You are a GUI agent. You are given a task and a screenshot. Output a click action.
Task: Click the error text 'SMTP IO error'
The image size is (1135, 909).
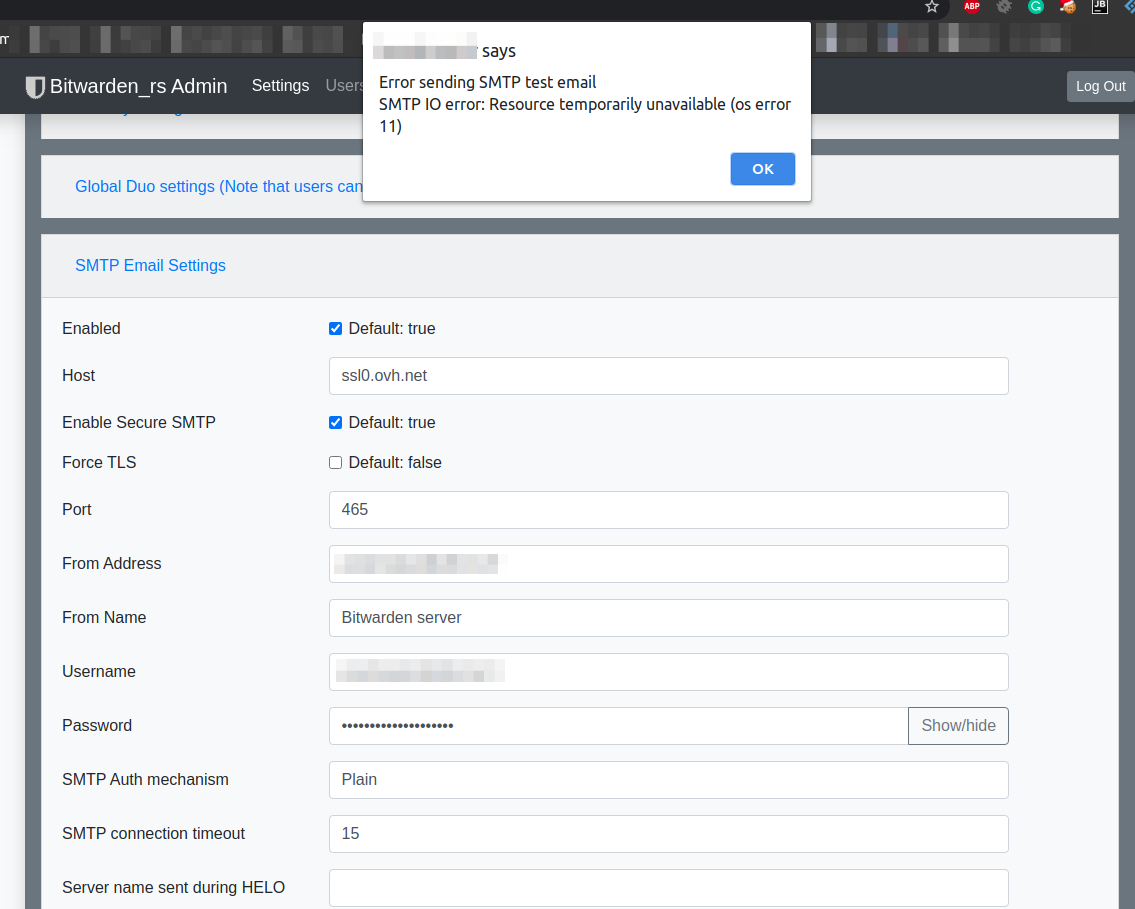click(431, 104)
